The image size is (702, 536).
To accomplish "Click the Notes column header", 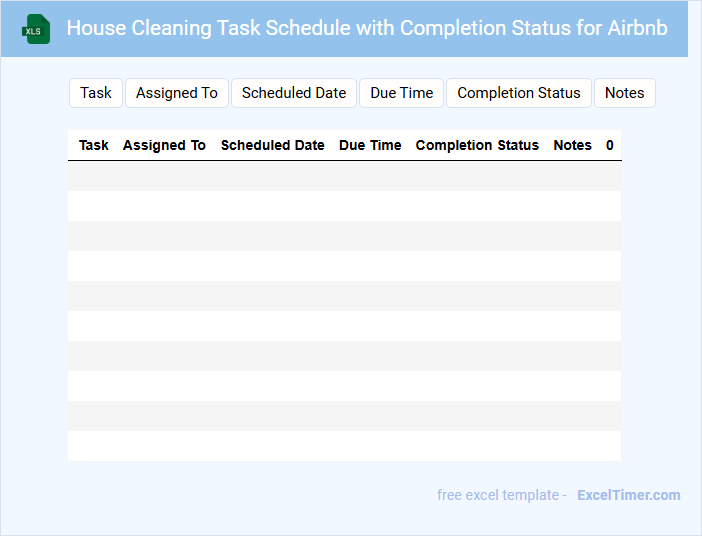I will click(x=573, y=145).
